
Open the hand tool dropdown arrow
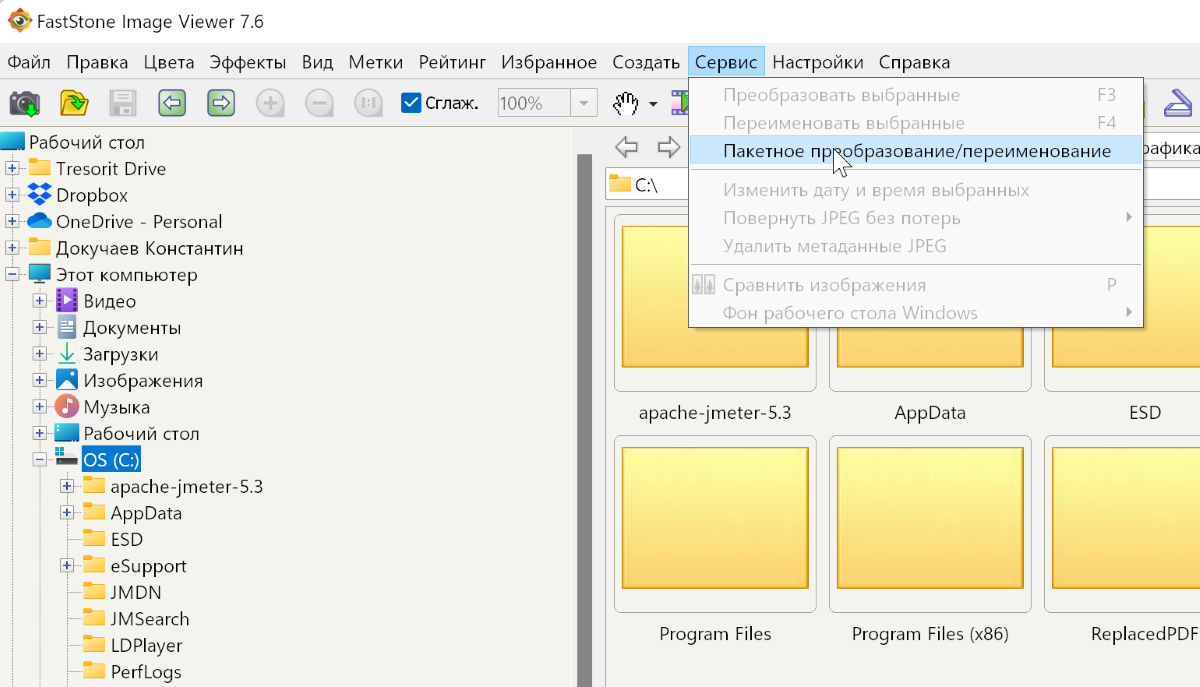[653, 104]
